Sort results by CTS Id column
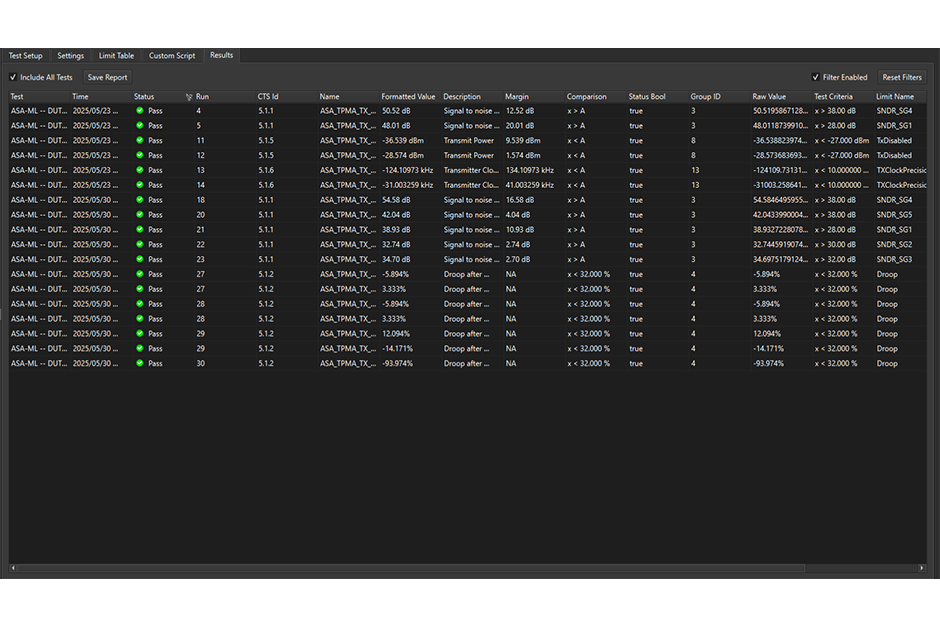 (x=268, y=97)
